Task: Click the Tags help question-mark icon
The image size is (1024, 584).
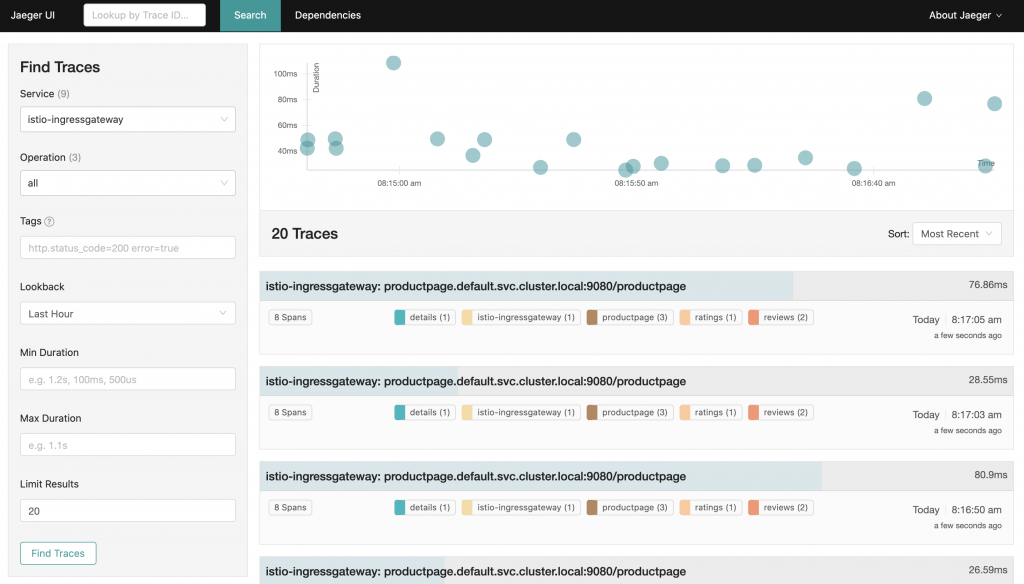Action: pyautogui.click(x=49, y=221)
